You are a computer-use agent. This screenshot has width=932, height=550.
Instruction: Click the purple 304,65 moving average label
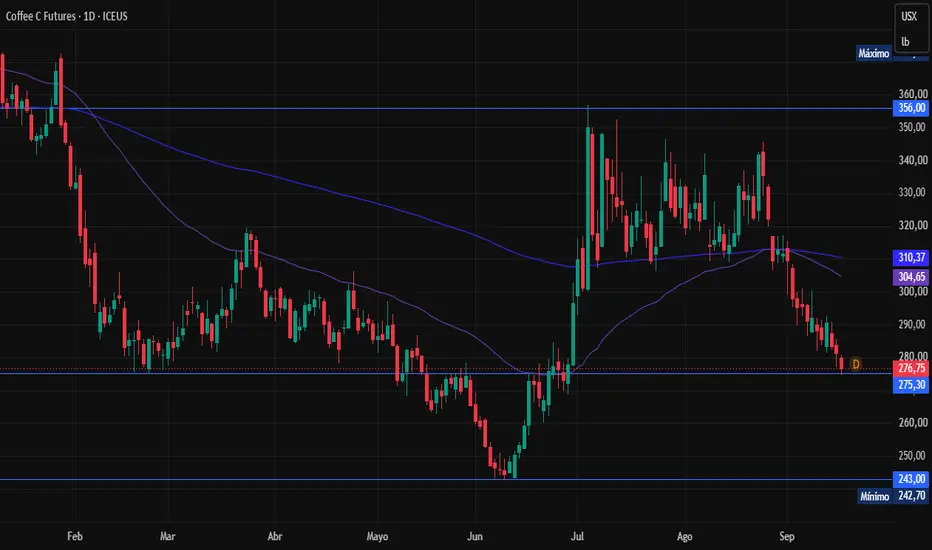pos(911,276)
